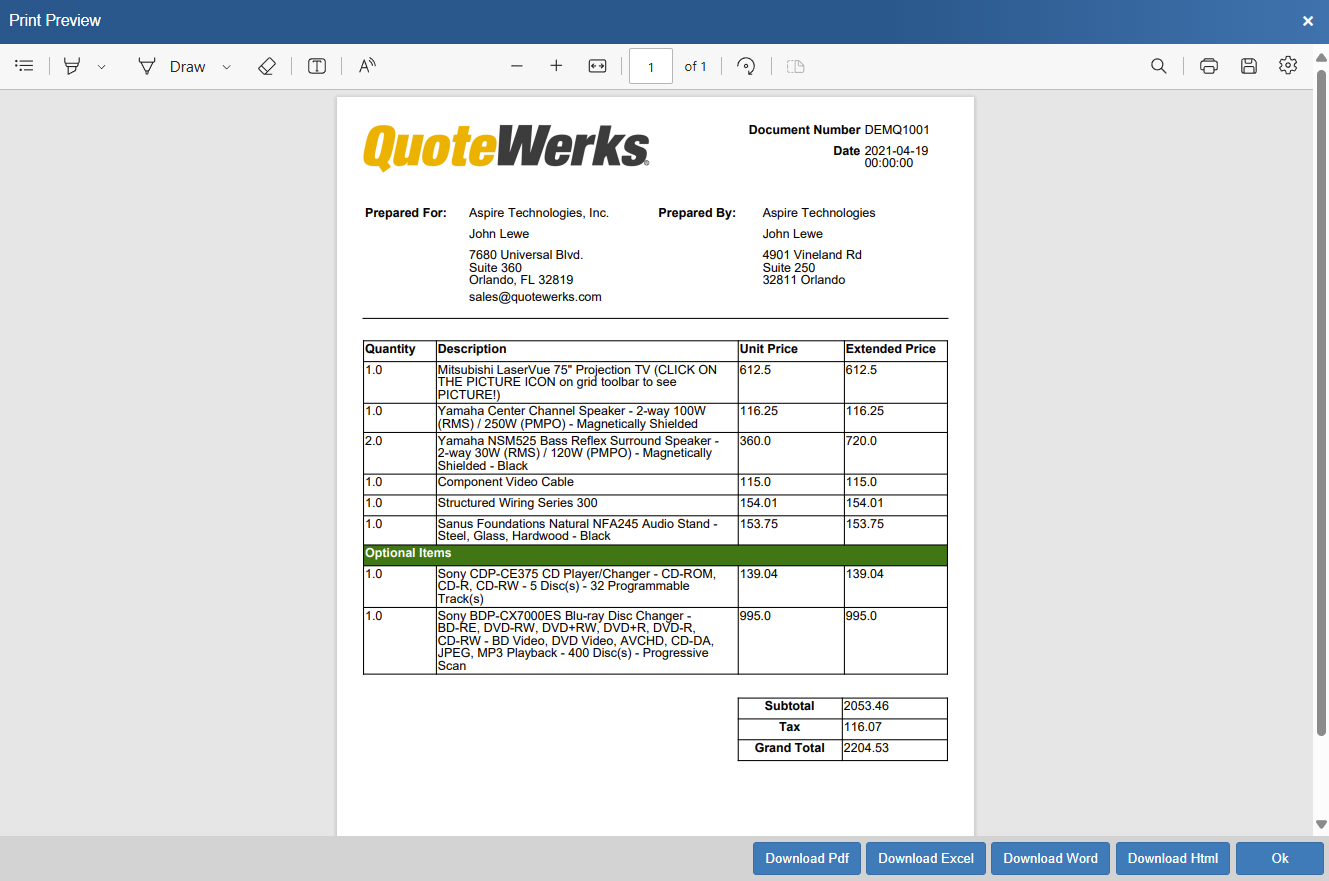Zoom out with the minus icon
Screen dimensions: 1329x881
tap(517, 66)
